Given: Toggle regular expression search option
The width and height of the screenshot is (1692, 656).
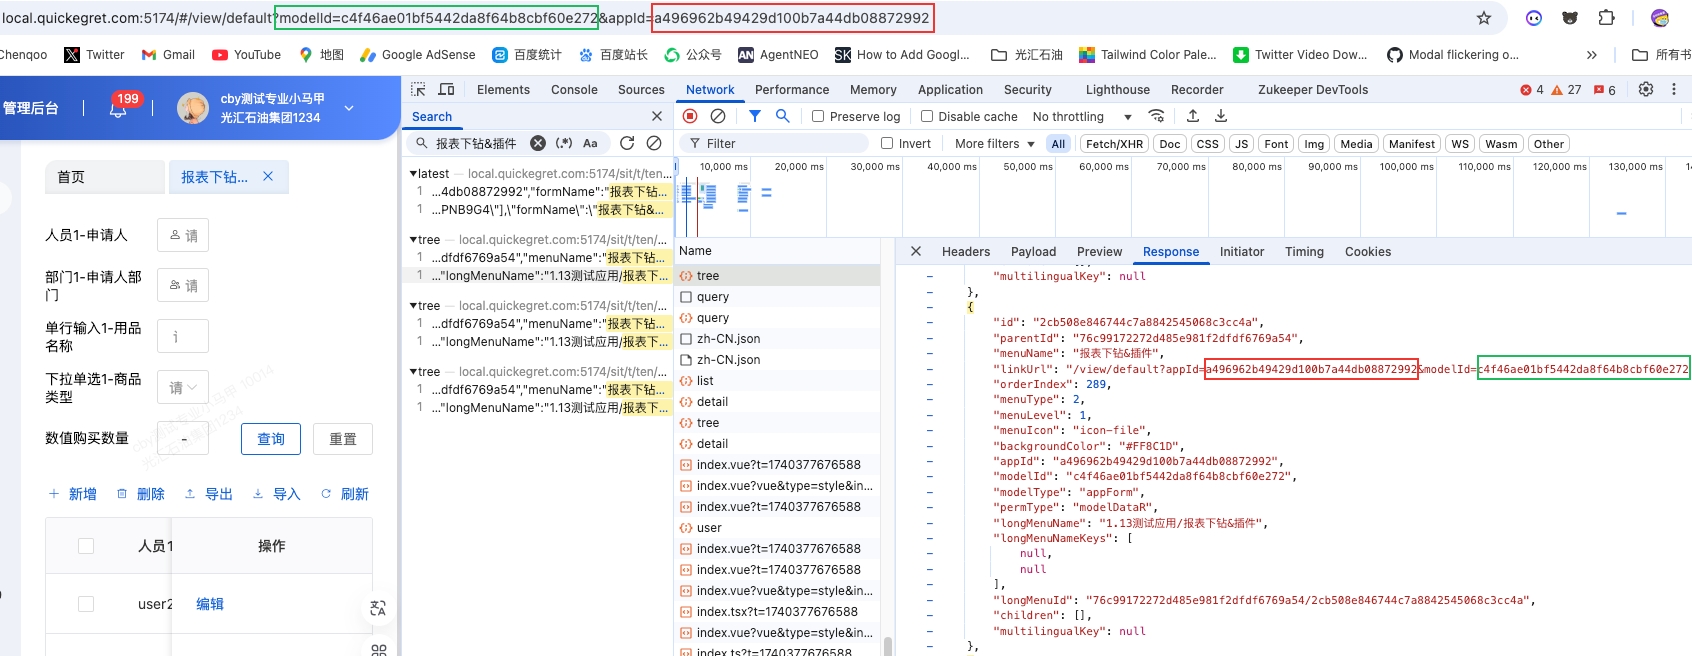Looking at the screenshot, I should [x=564, y=143].
